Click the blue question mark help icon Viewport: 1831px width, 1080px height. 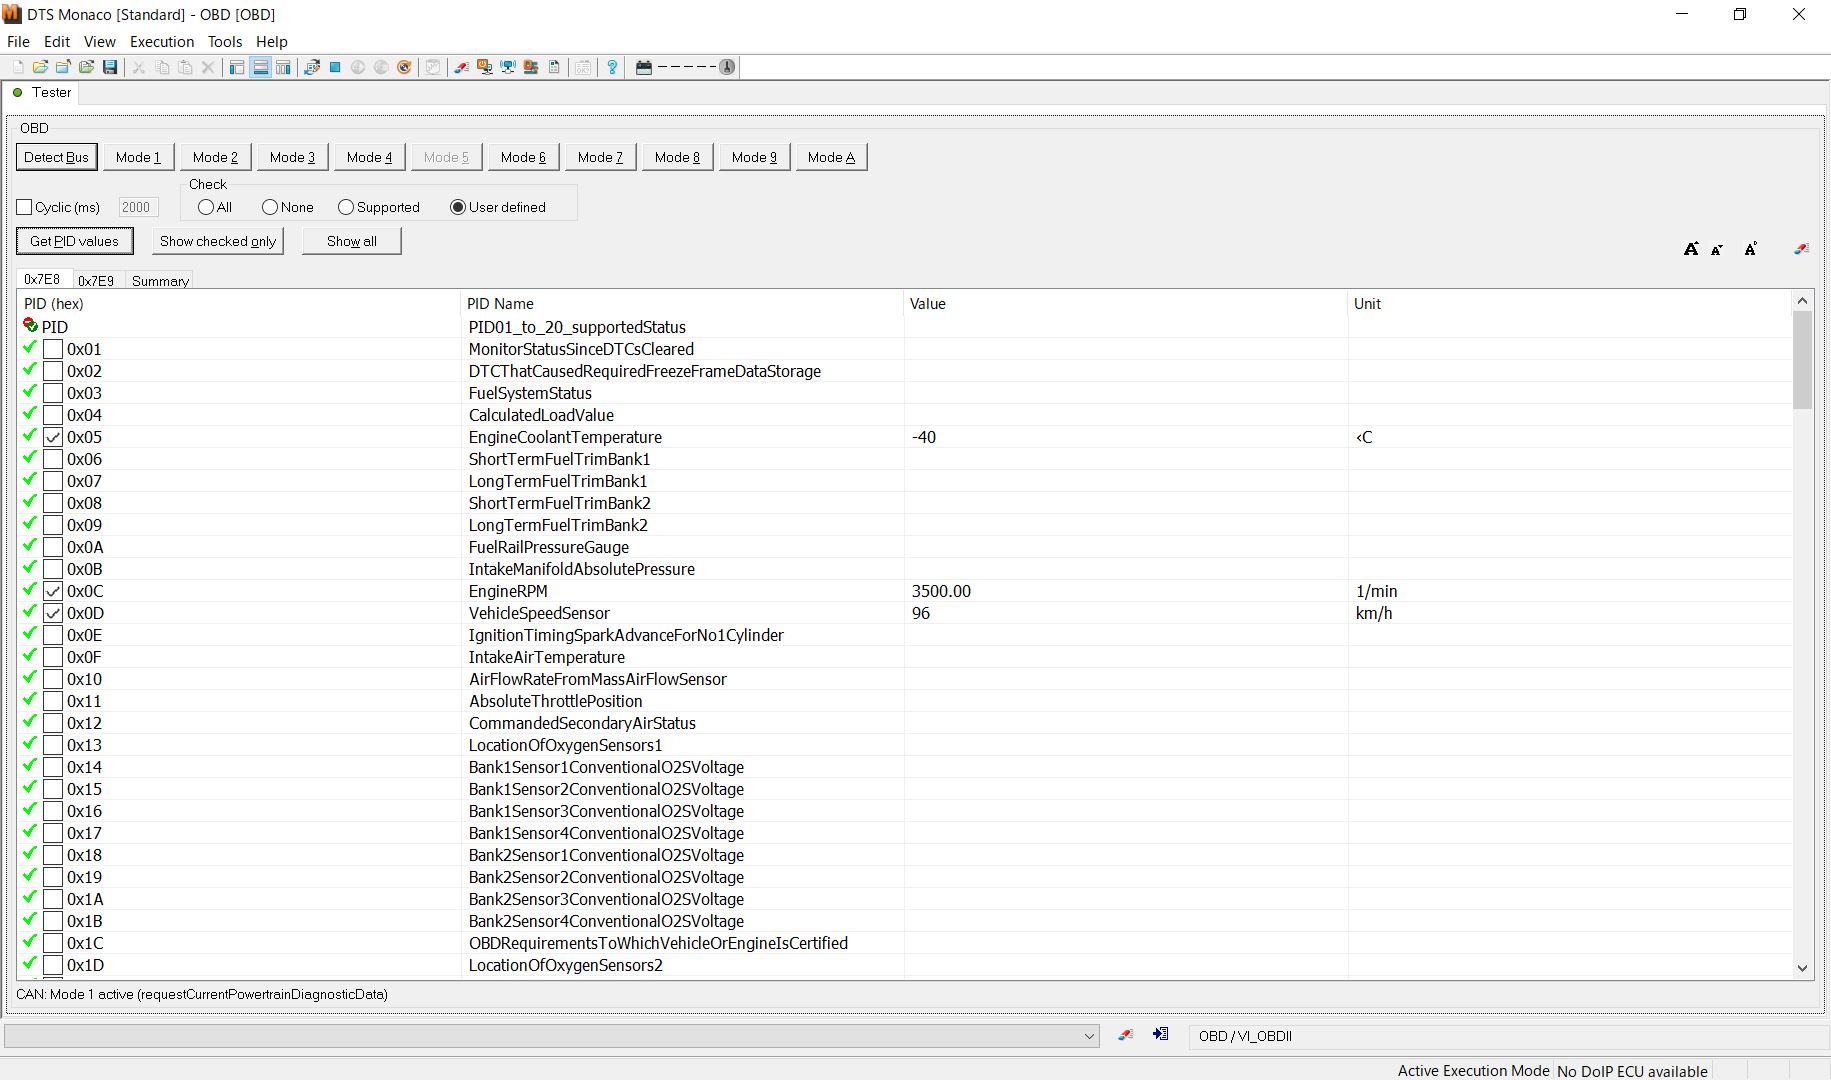[x=612, y=67]
